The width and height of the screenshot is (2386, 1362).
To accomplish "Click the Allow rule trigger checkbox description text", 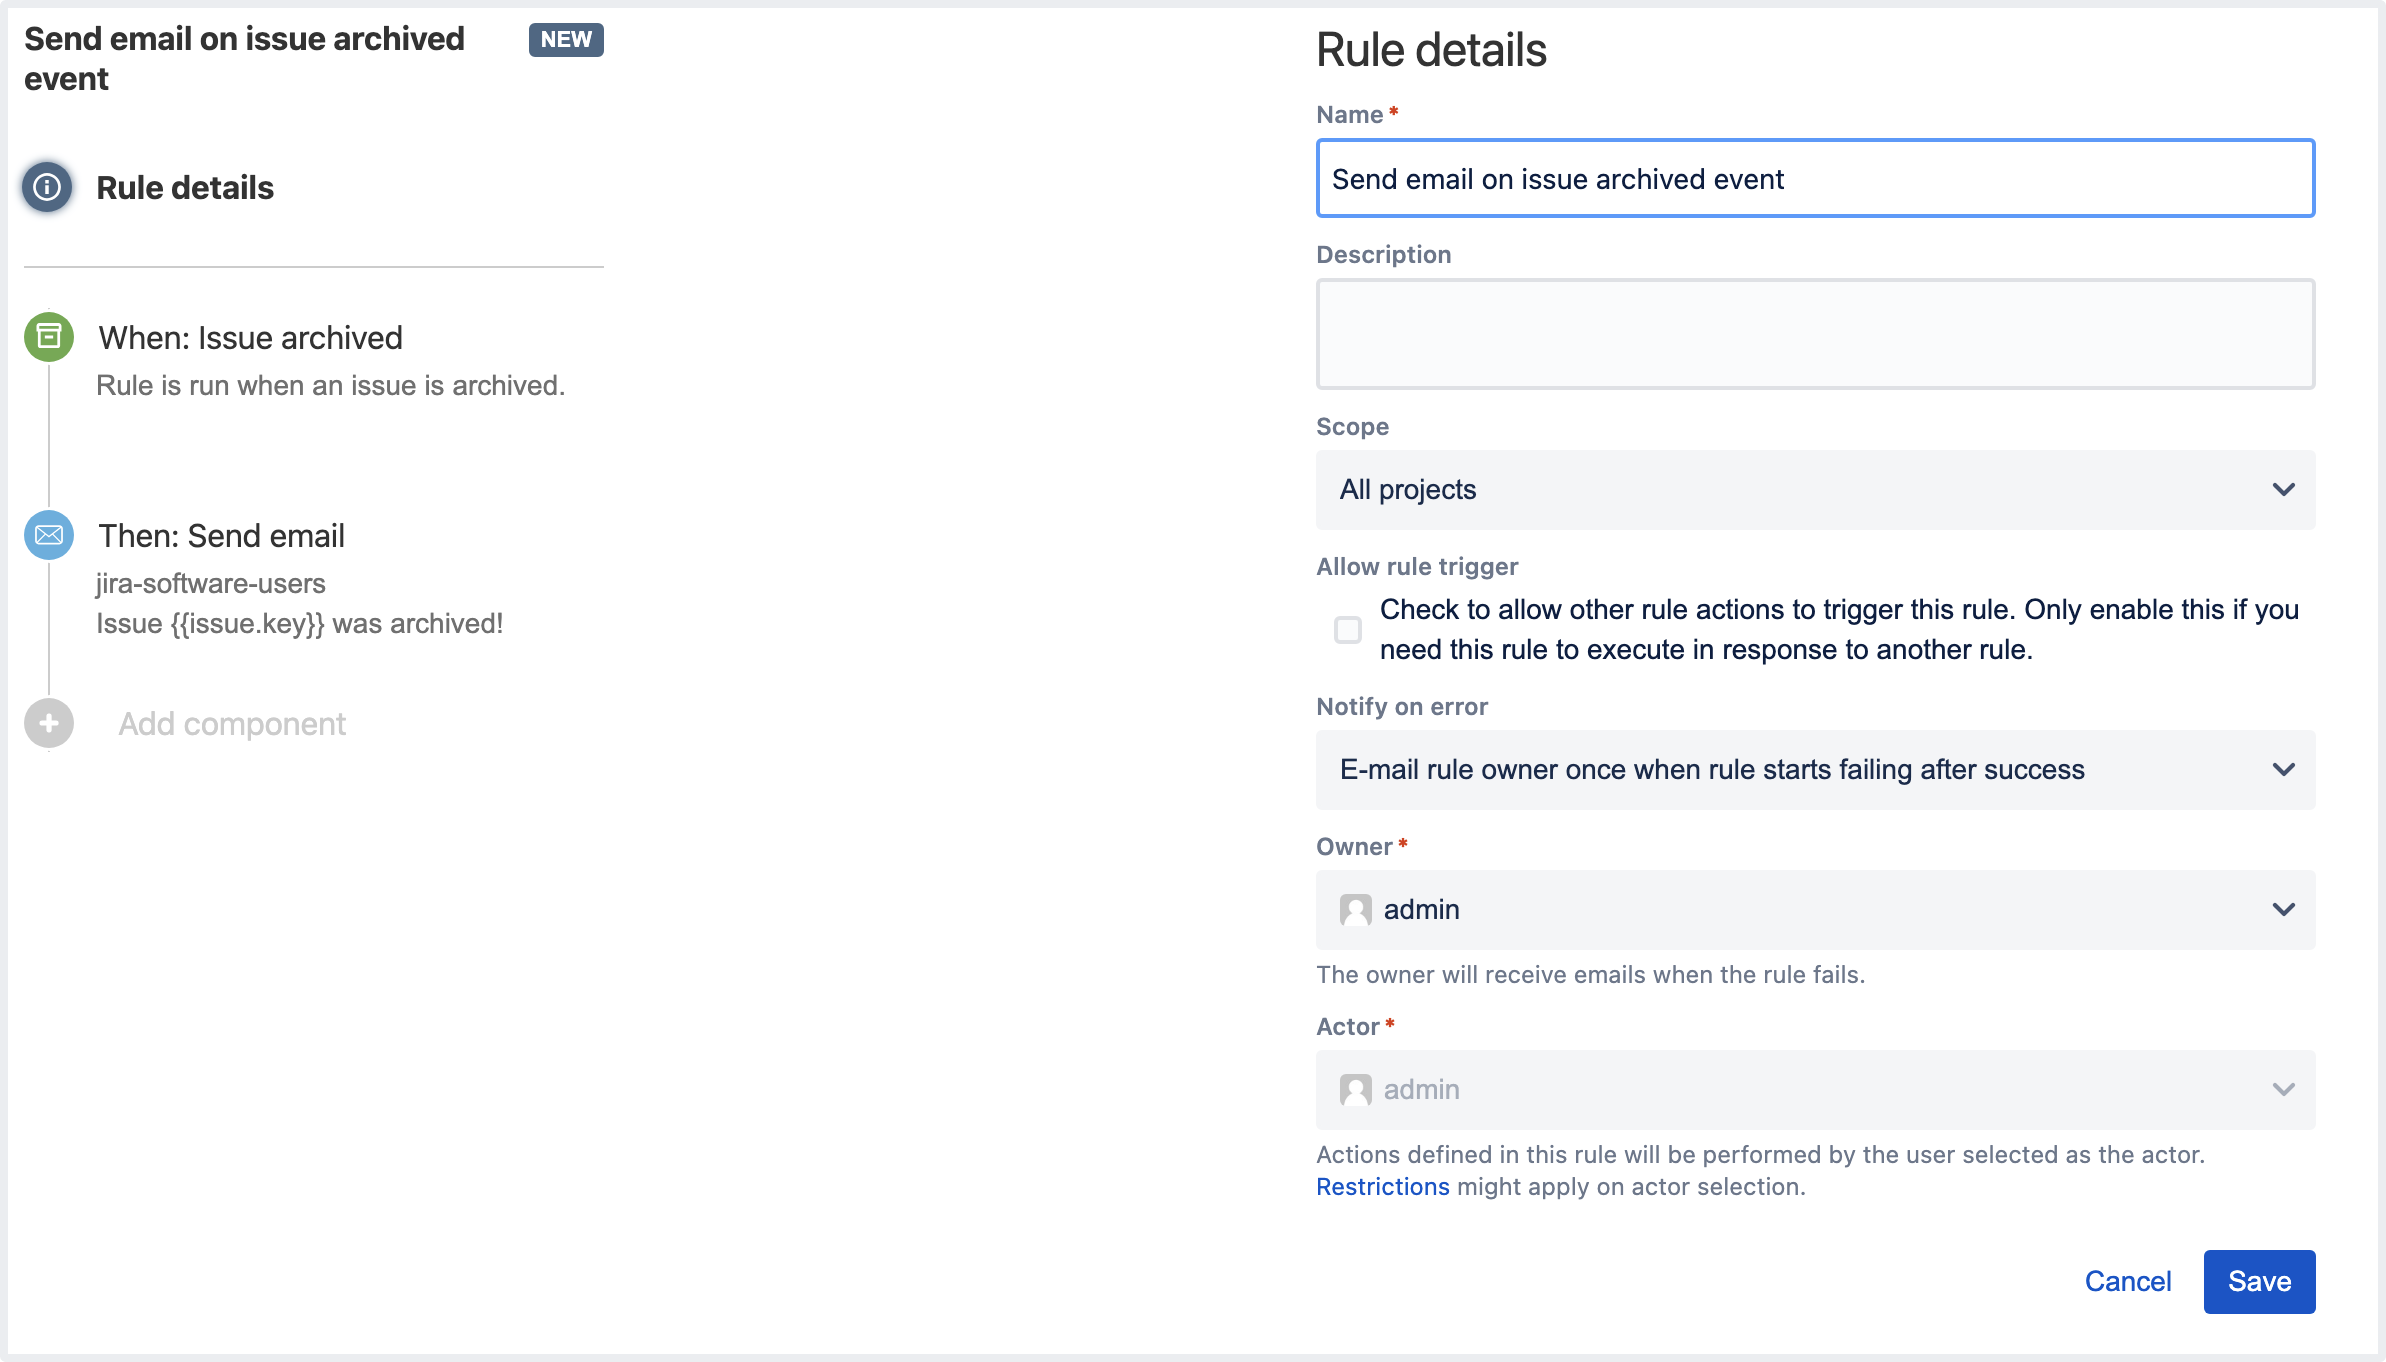I will [x=1839, y=630].
